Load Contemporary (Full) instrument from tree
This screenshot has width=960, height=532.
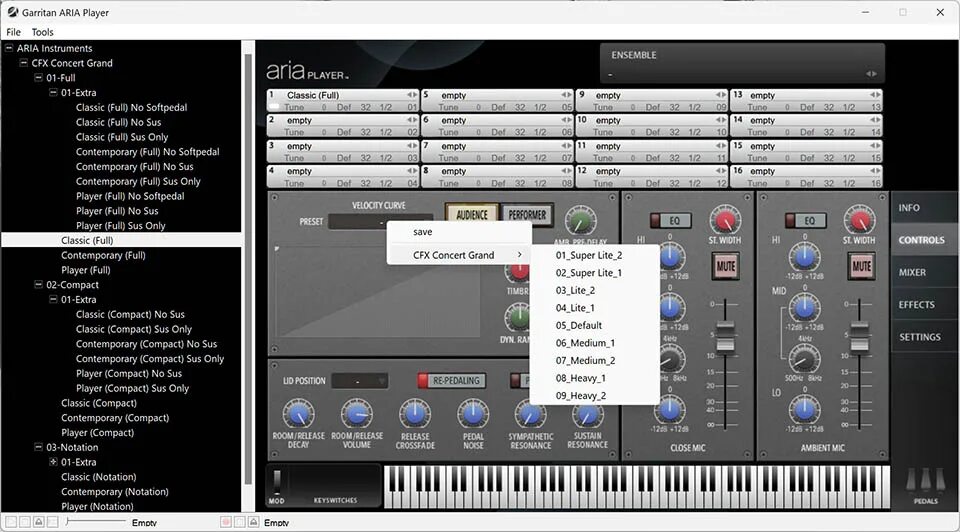[x=103, y=255]
